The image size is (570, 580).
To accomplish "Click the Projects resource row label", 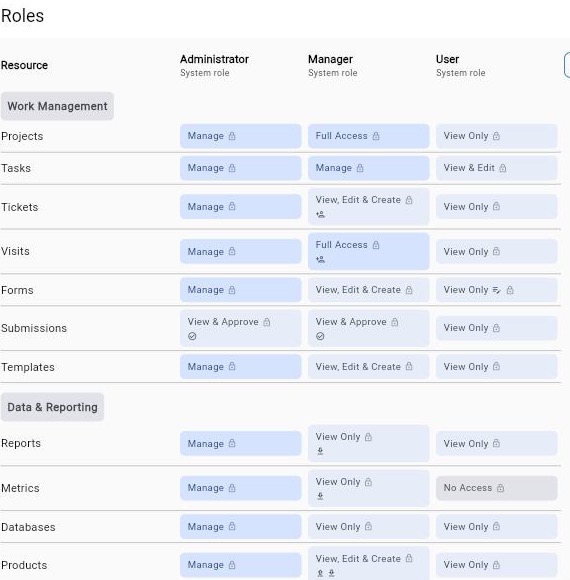I will coord(22,136).
